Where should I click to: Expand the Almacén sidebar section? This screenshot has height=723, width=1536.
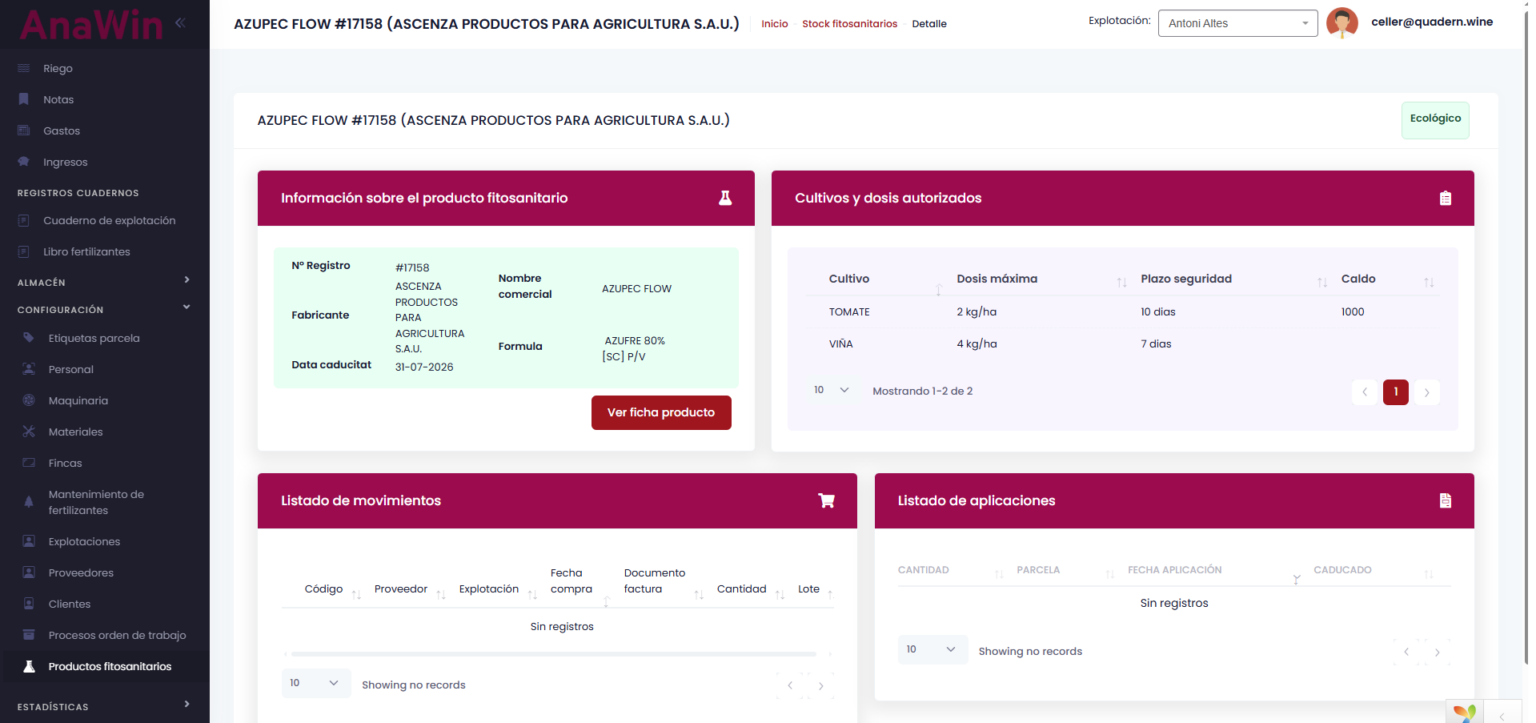coord(186,282)
